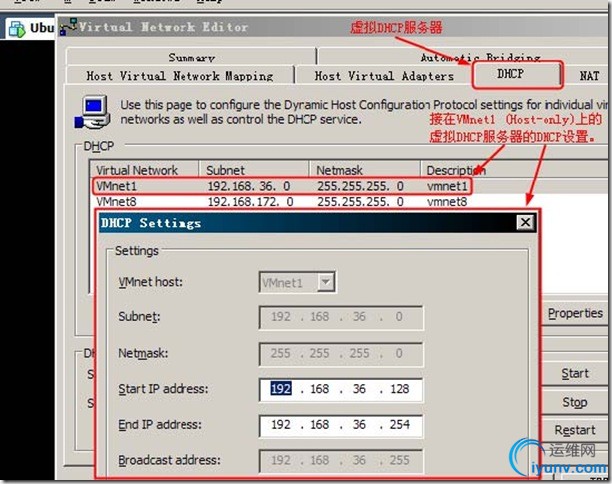Click the Start DHCP service button

click(x=575, y=373)
